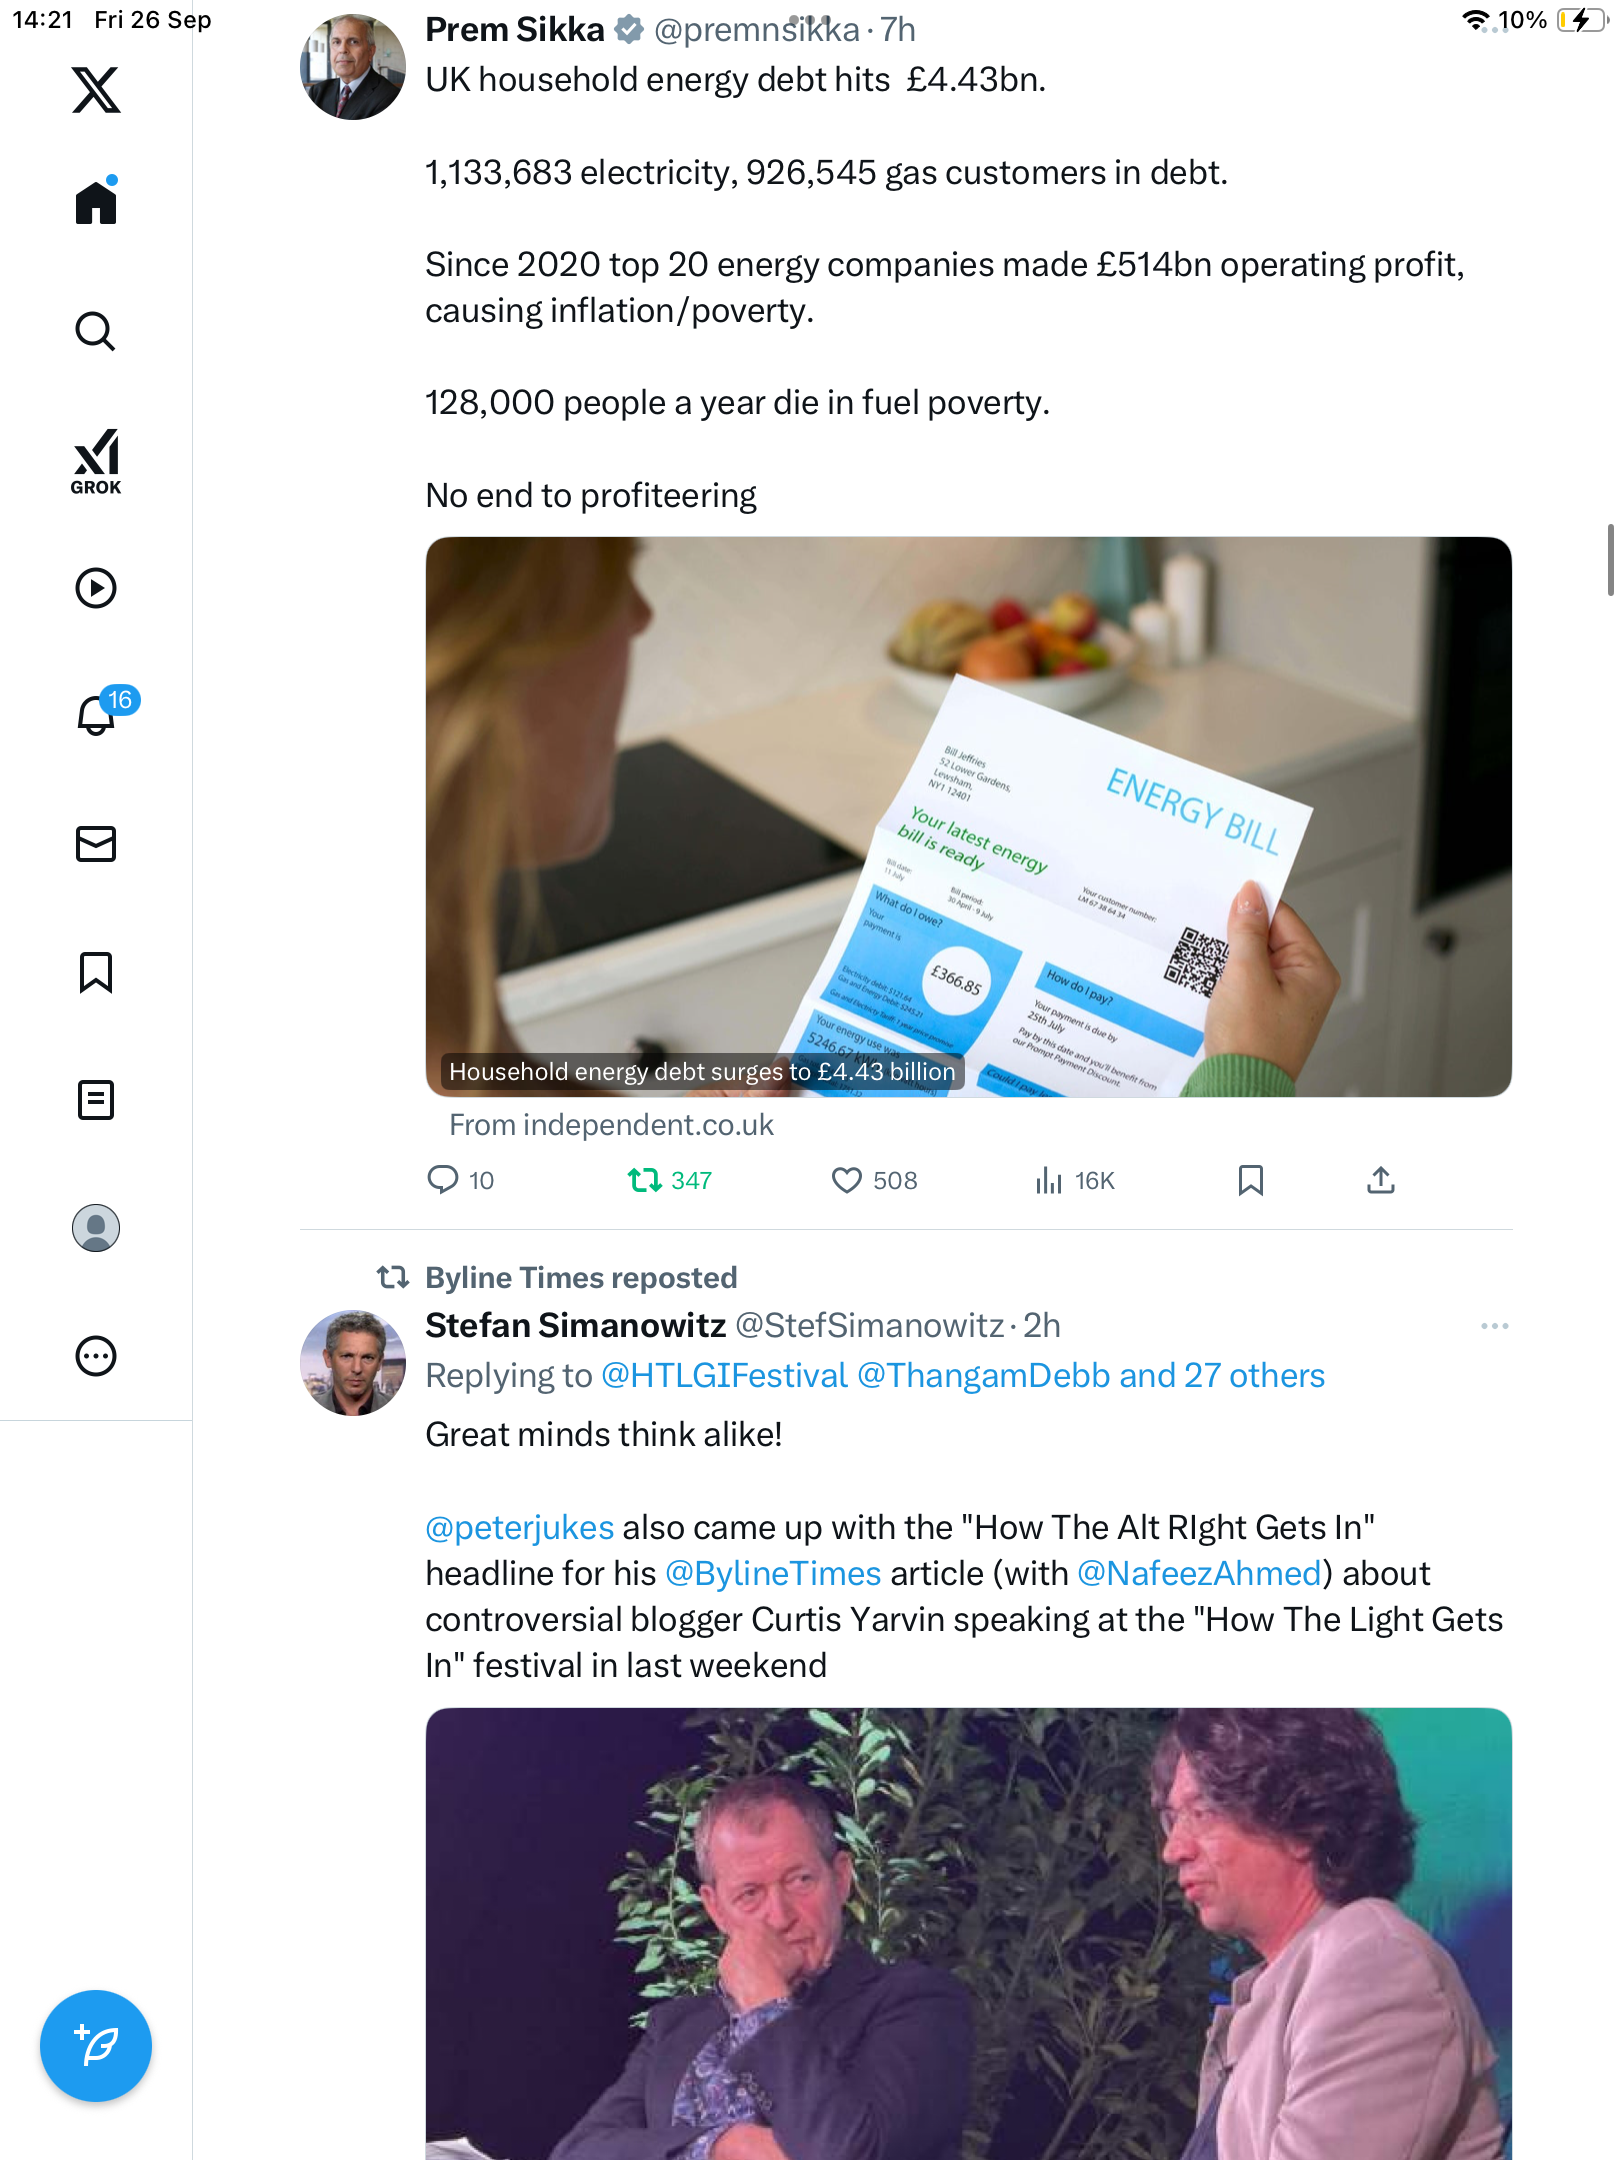Share Prem Sikka's post
Viewport: 1620px width, 2160px height.
tap(1380, 1181)
